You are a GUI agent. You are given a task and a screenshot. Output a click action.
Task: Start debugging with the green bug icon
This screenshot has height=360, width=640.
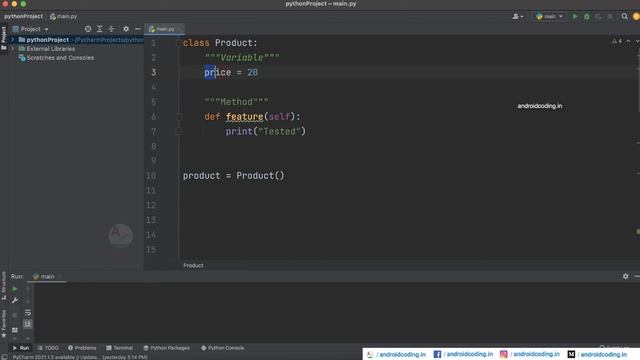pyautogui.click(x=587, y=17)
